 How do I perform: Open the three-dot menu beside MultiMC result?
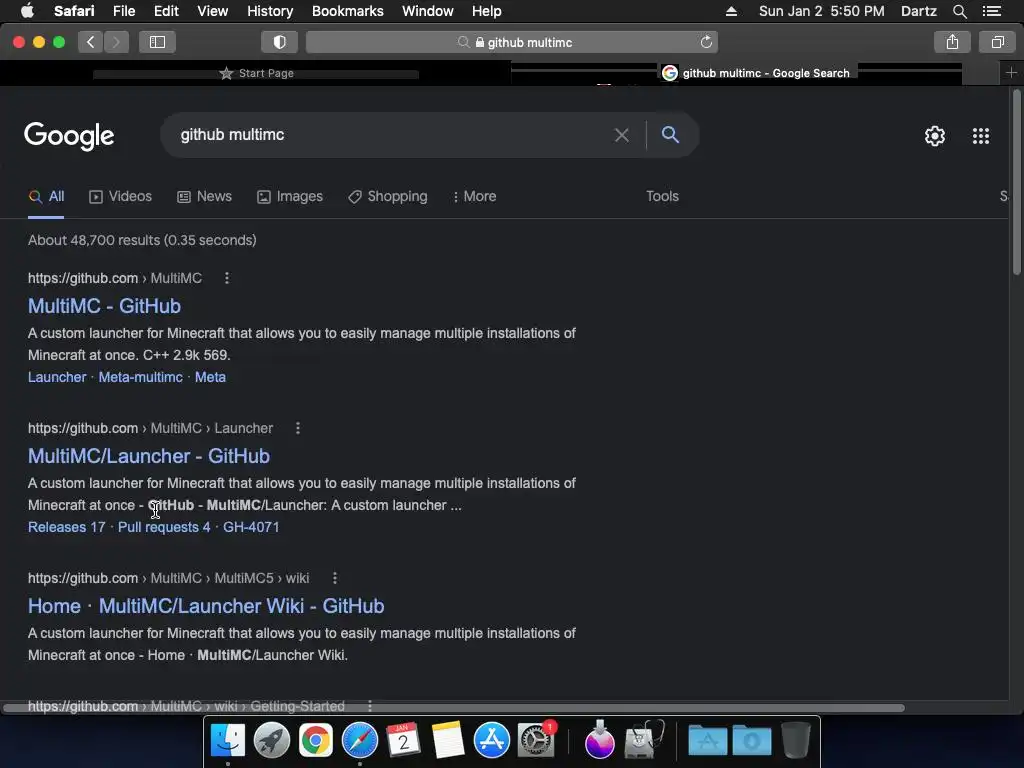pyautogui.click(x=227, y=278)
